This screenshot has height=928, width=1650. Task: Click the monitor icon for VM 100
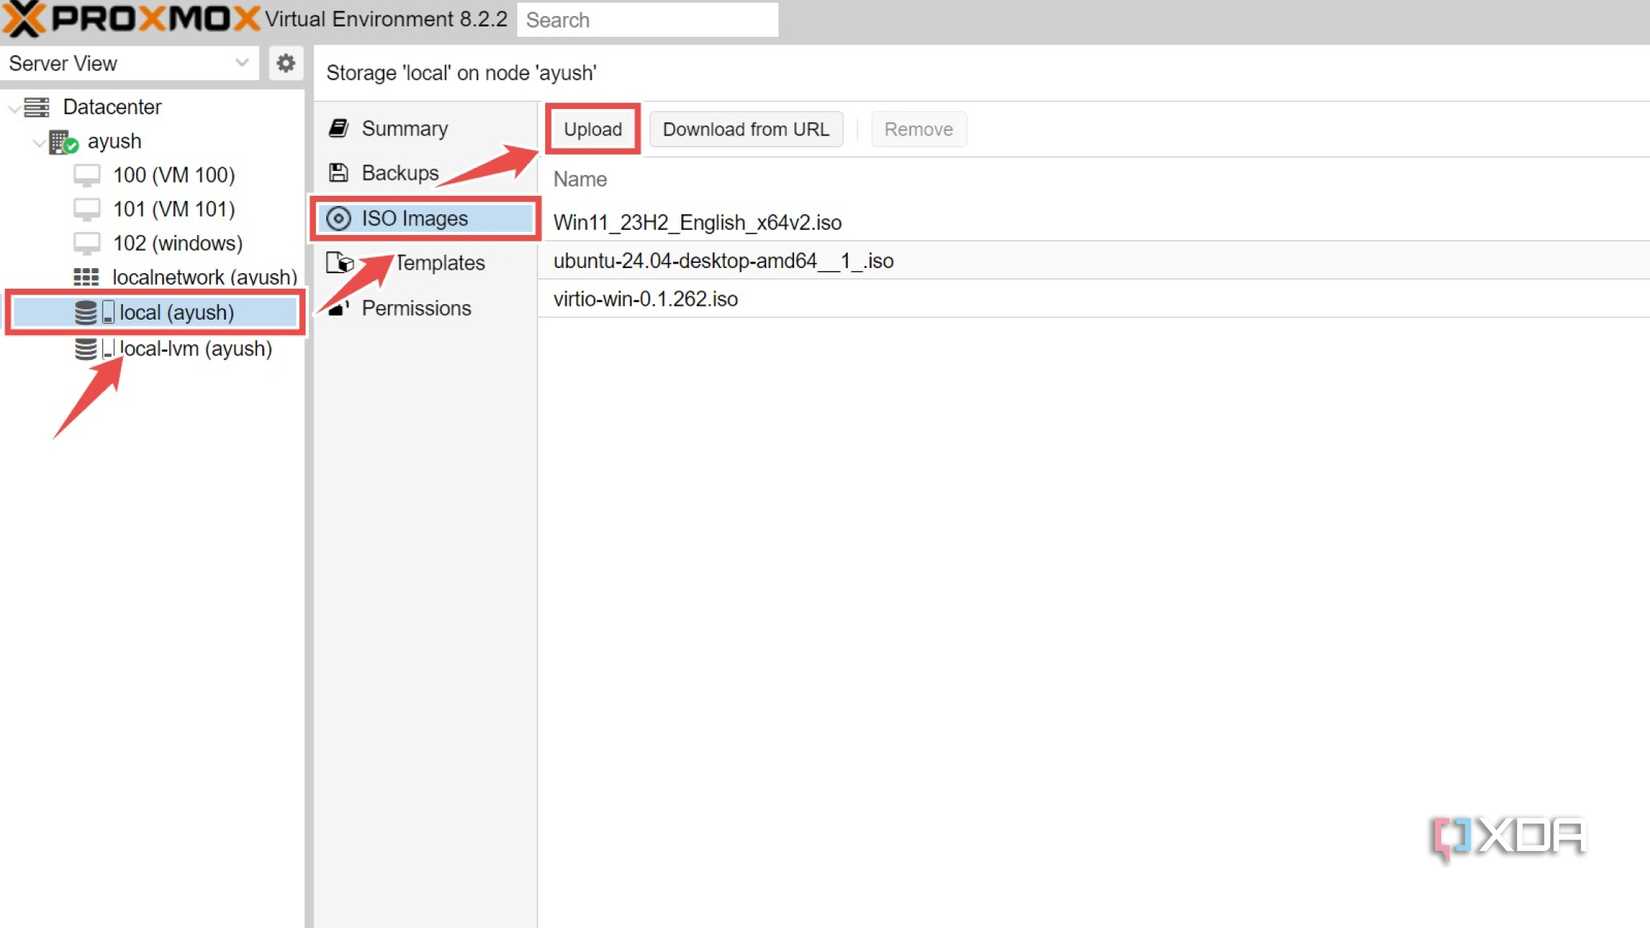pos(87,176)
